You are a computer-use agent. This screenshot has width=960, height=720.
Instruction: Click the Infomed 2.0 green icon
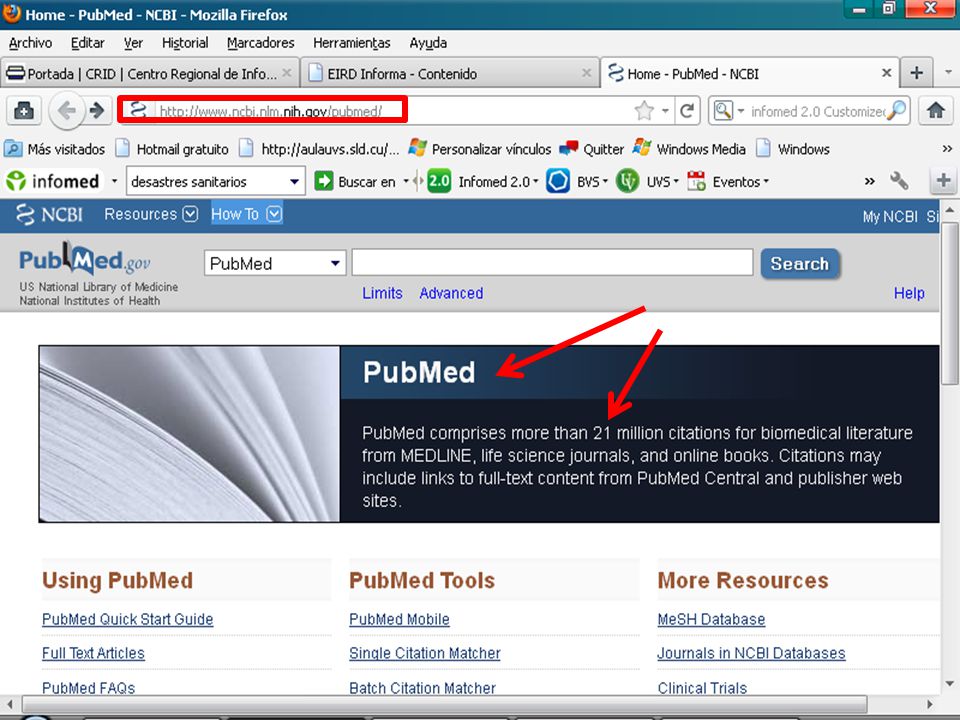click(x=439, y=181)
